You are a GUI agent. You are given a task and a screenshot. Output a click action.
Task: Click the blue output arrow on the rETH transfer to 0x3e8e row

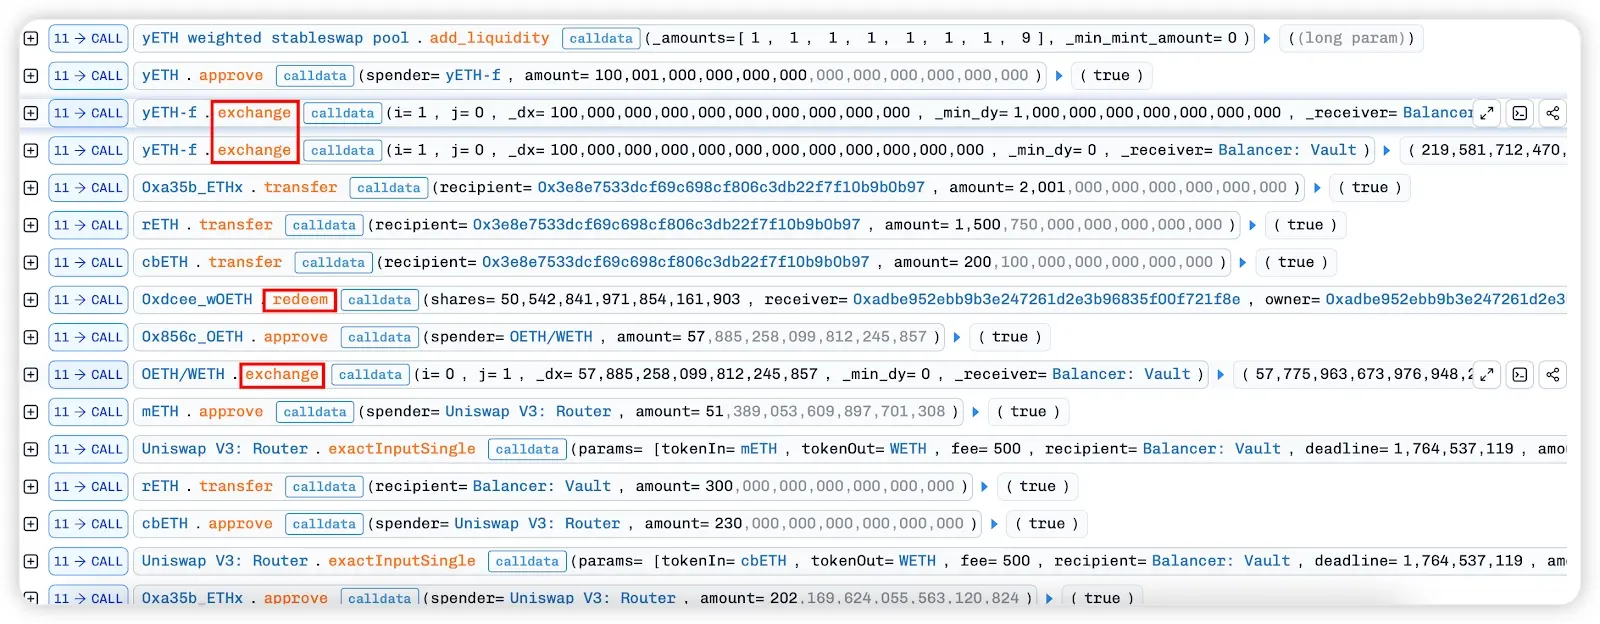pos(1252,225)
